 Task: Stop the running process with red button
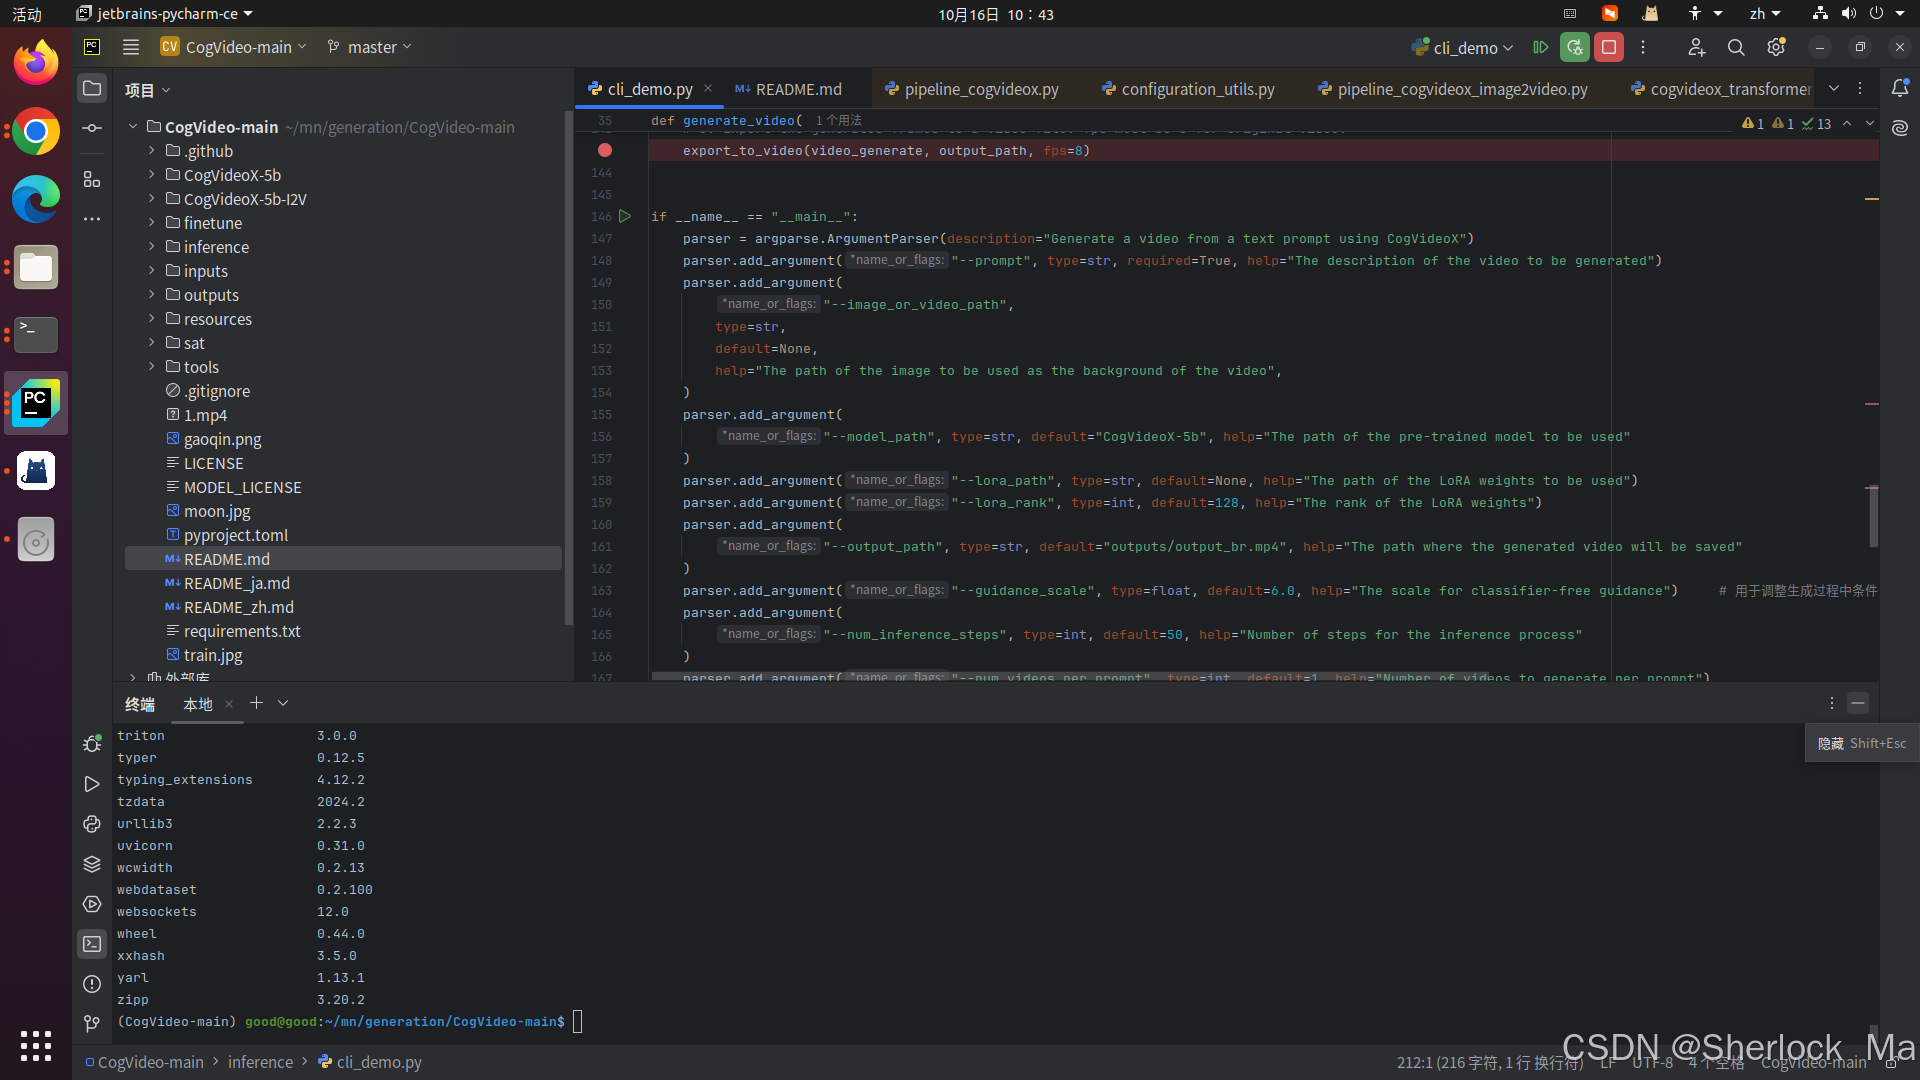coord(1609,47)
